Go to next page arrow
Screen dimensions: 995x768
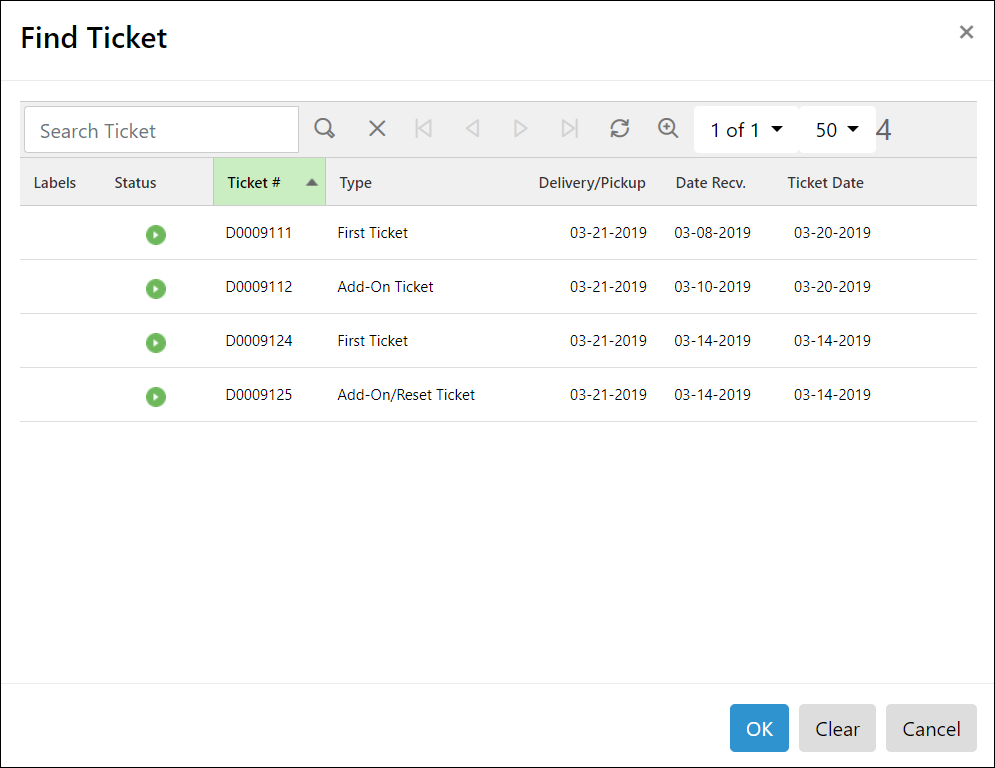(x=520, y=129)
